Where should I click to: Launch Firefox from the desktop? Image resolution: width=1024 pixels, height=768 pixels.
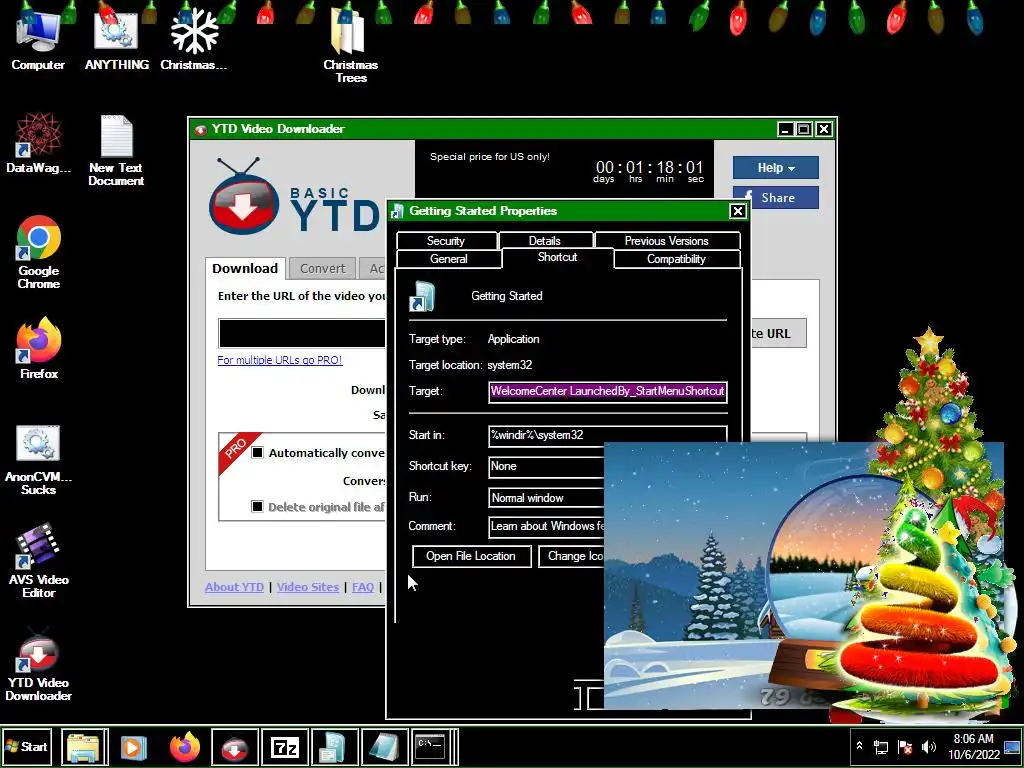pos(39,349)
